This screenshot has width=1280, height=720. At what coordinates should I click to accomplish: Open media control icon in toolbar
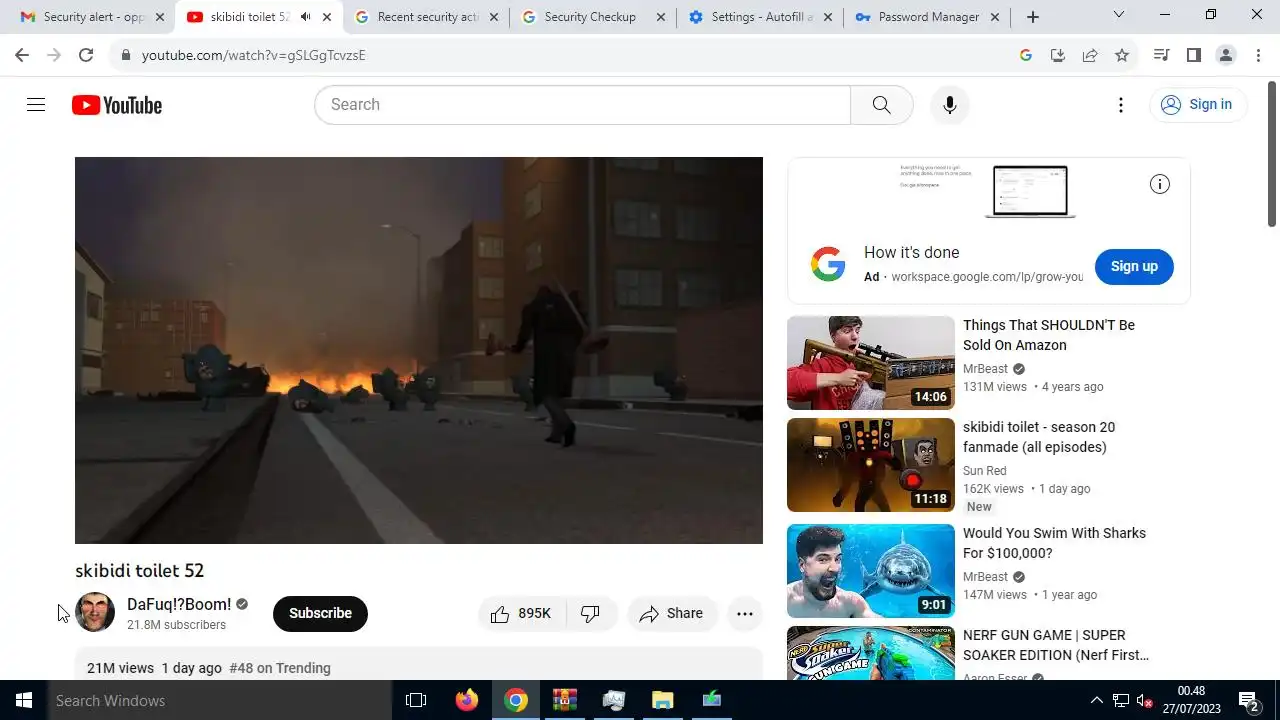coord(1161,55)
